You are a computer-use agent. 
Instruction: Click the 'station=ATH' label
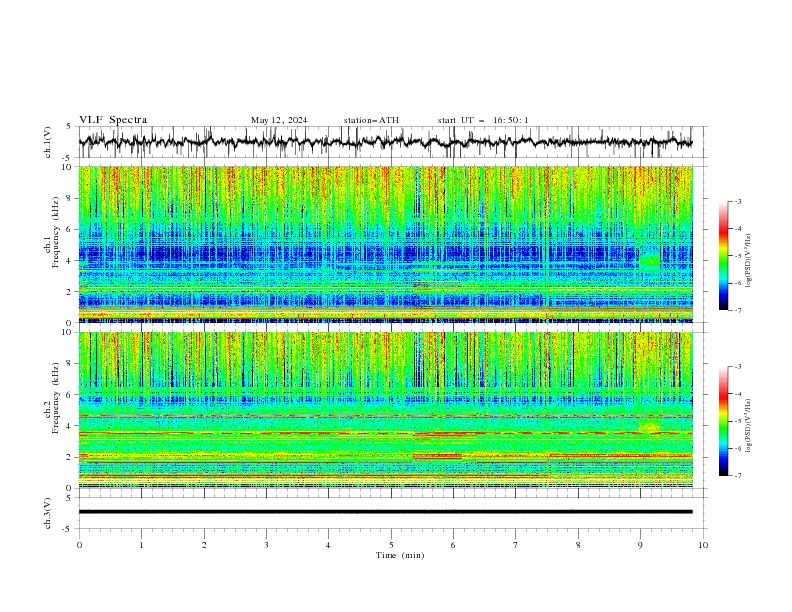click(x=371, y=120)
